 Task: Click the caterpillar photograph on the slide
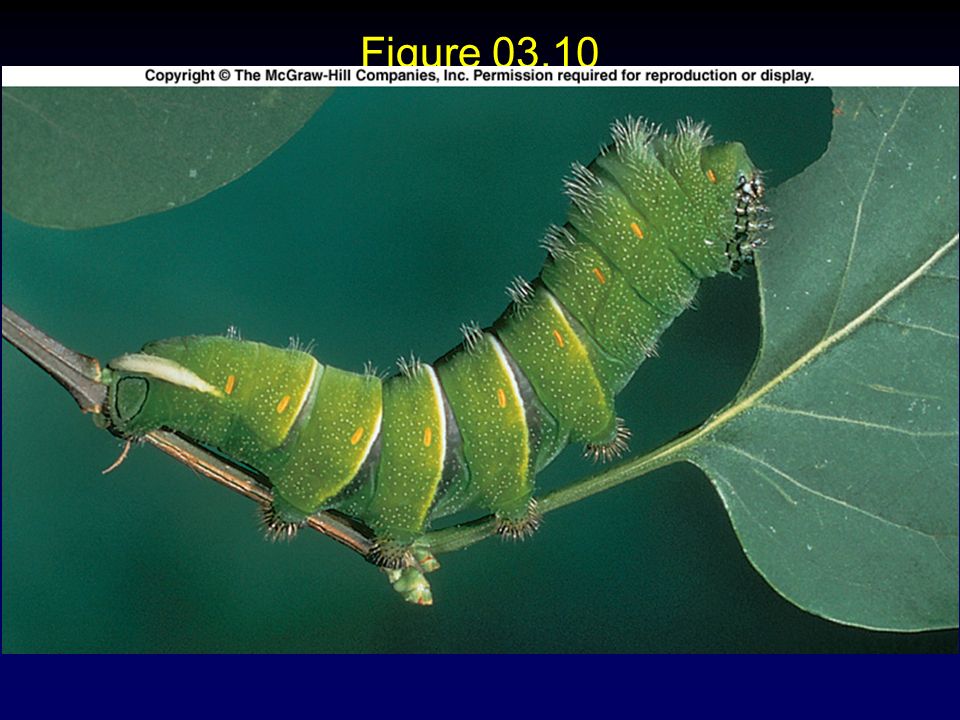pyautogui.click(x=480, y=370)
